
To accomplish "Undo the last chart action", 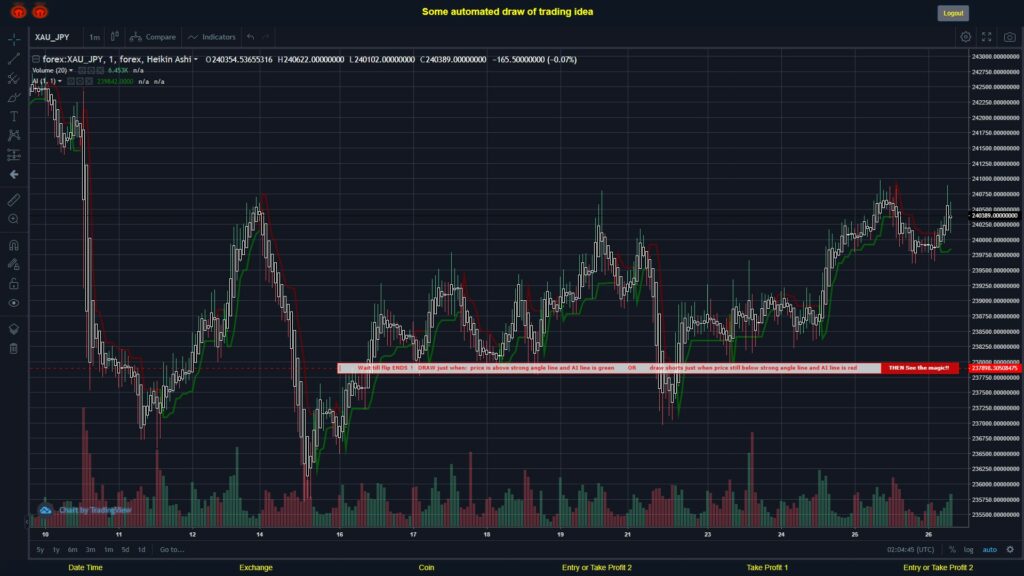I will (x=251, y=37).
